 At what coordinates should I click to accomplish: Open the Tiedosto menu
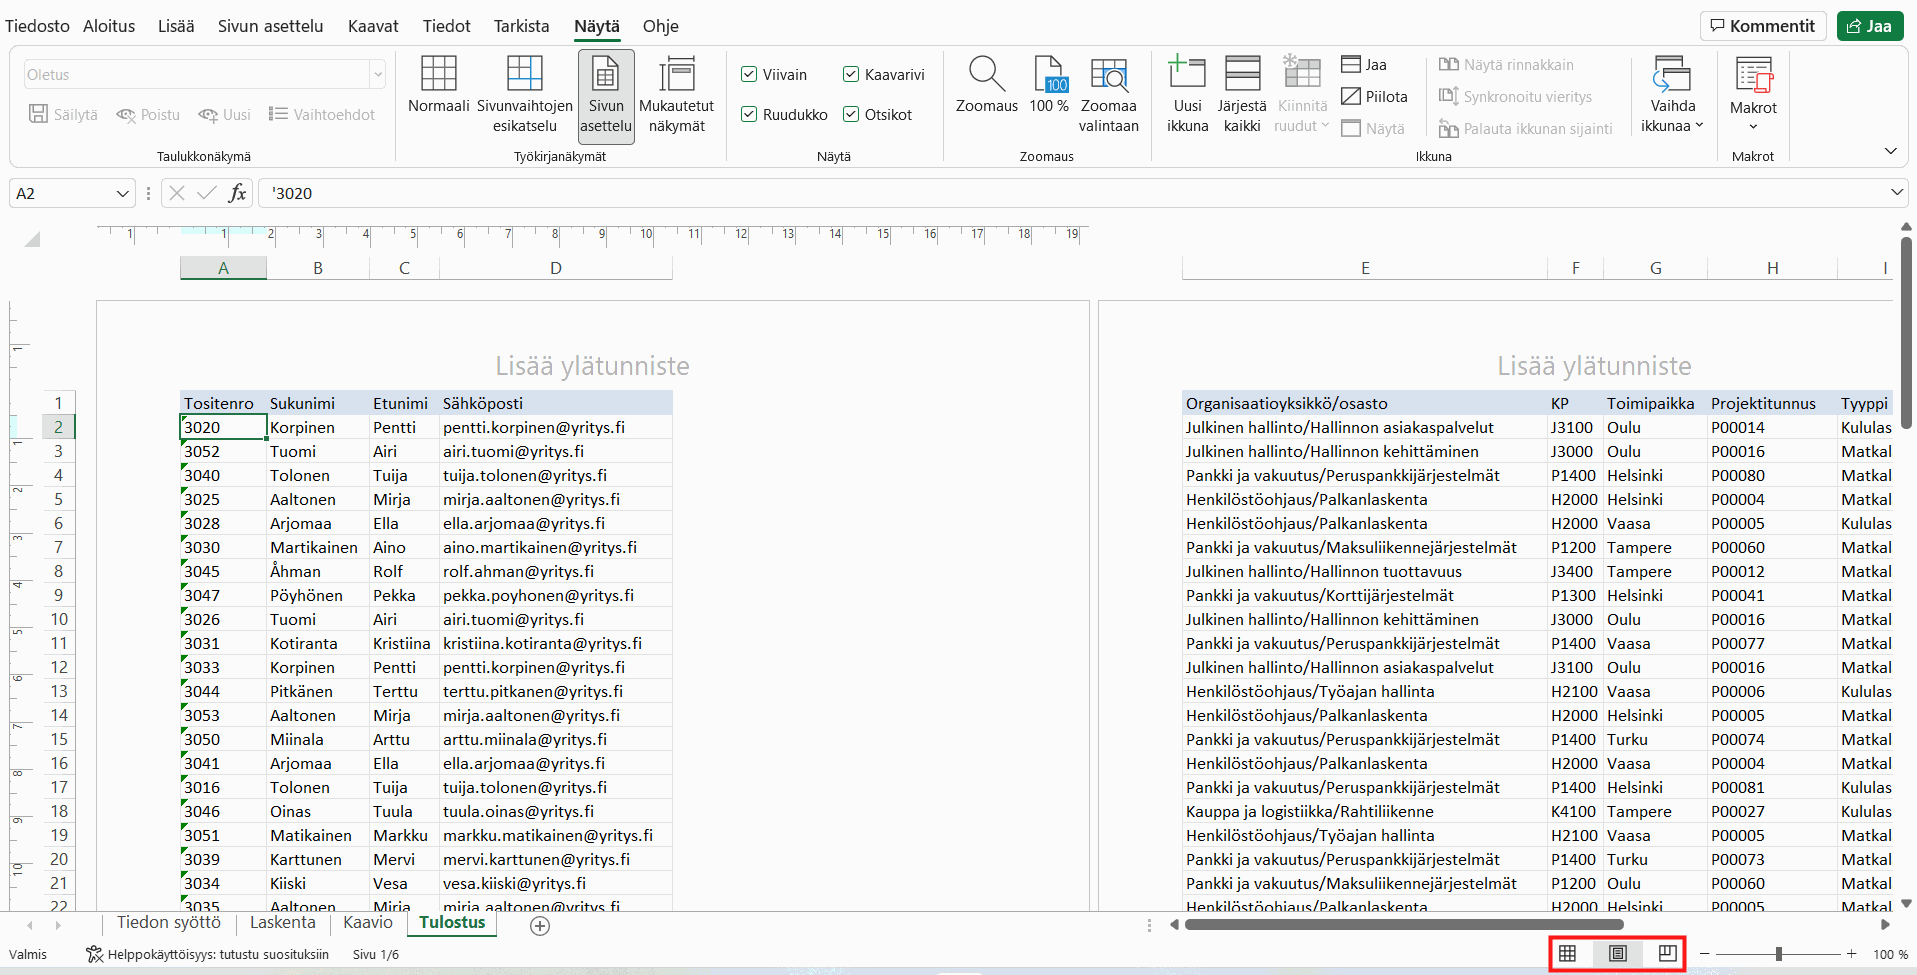(37, 26)
